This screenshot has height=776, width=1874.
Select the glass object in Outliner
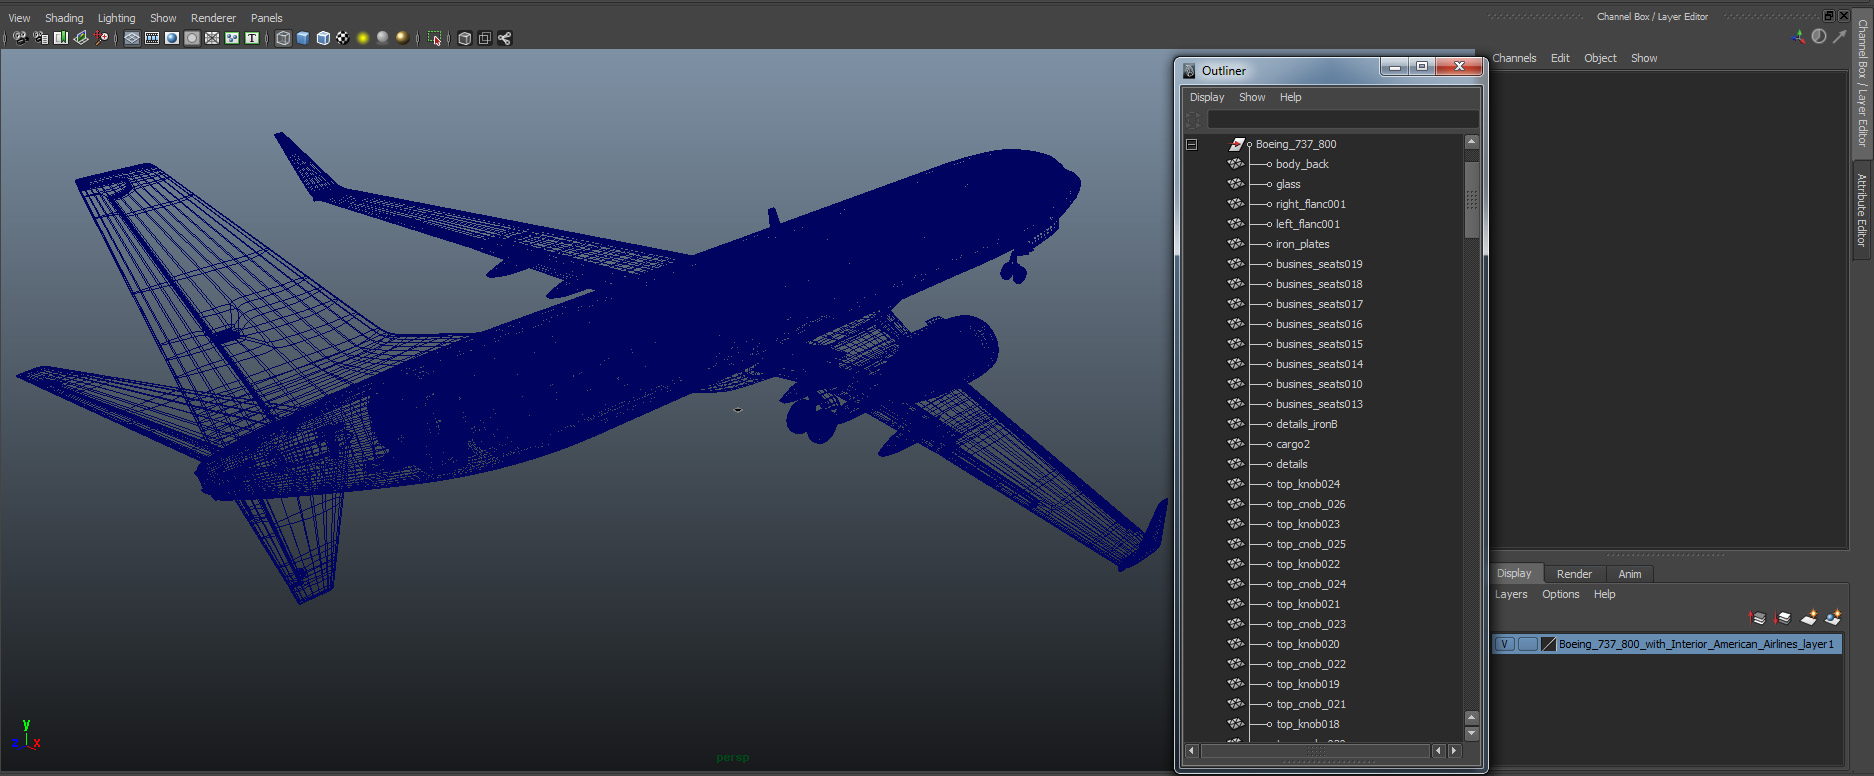(1288, 184)
